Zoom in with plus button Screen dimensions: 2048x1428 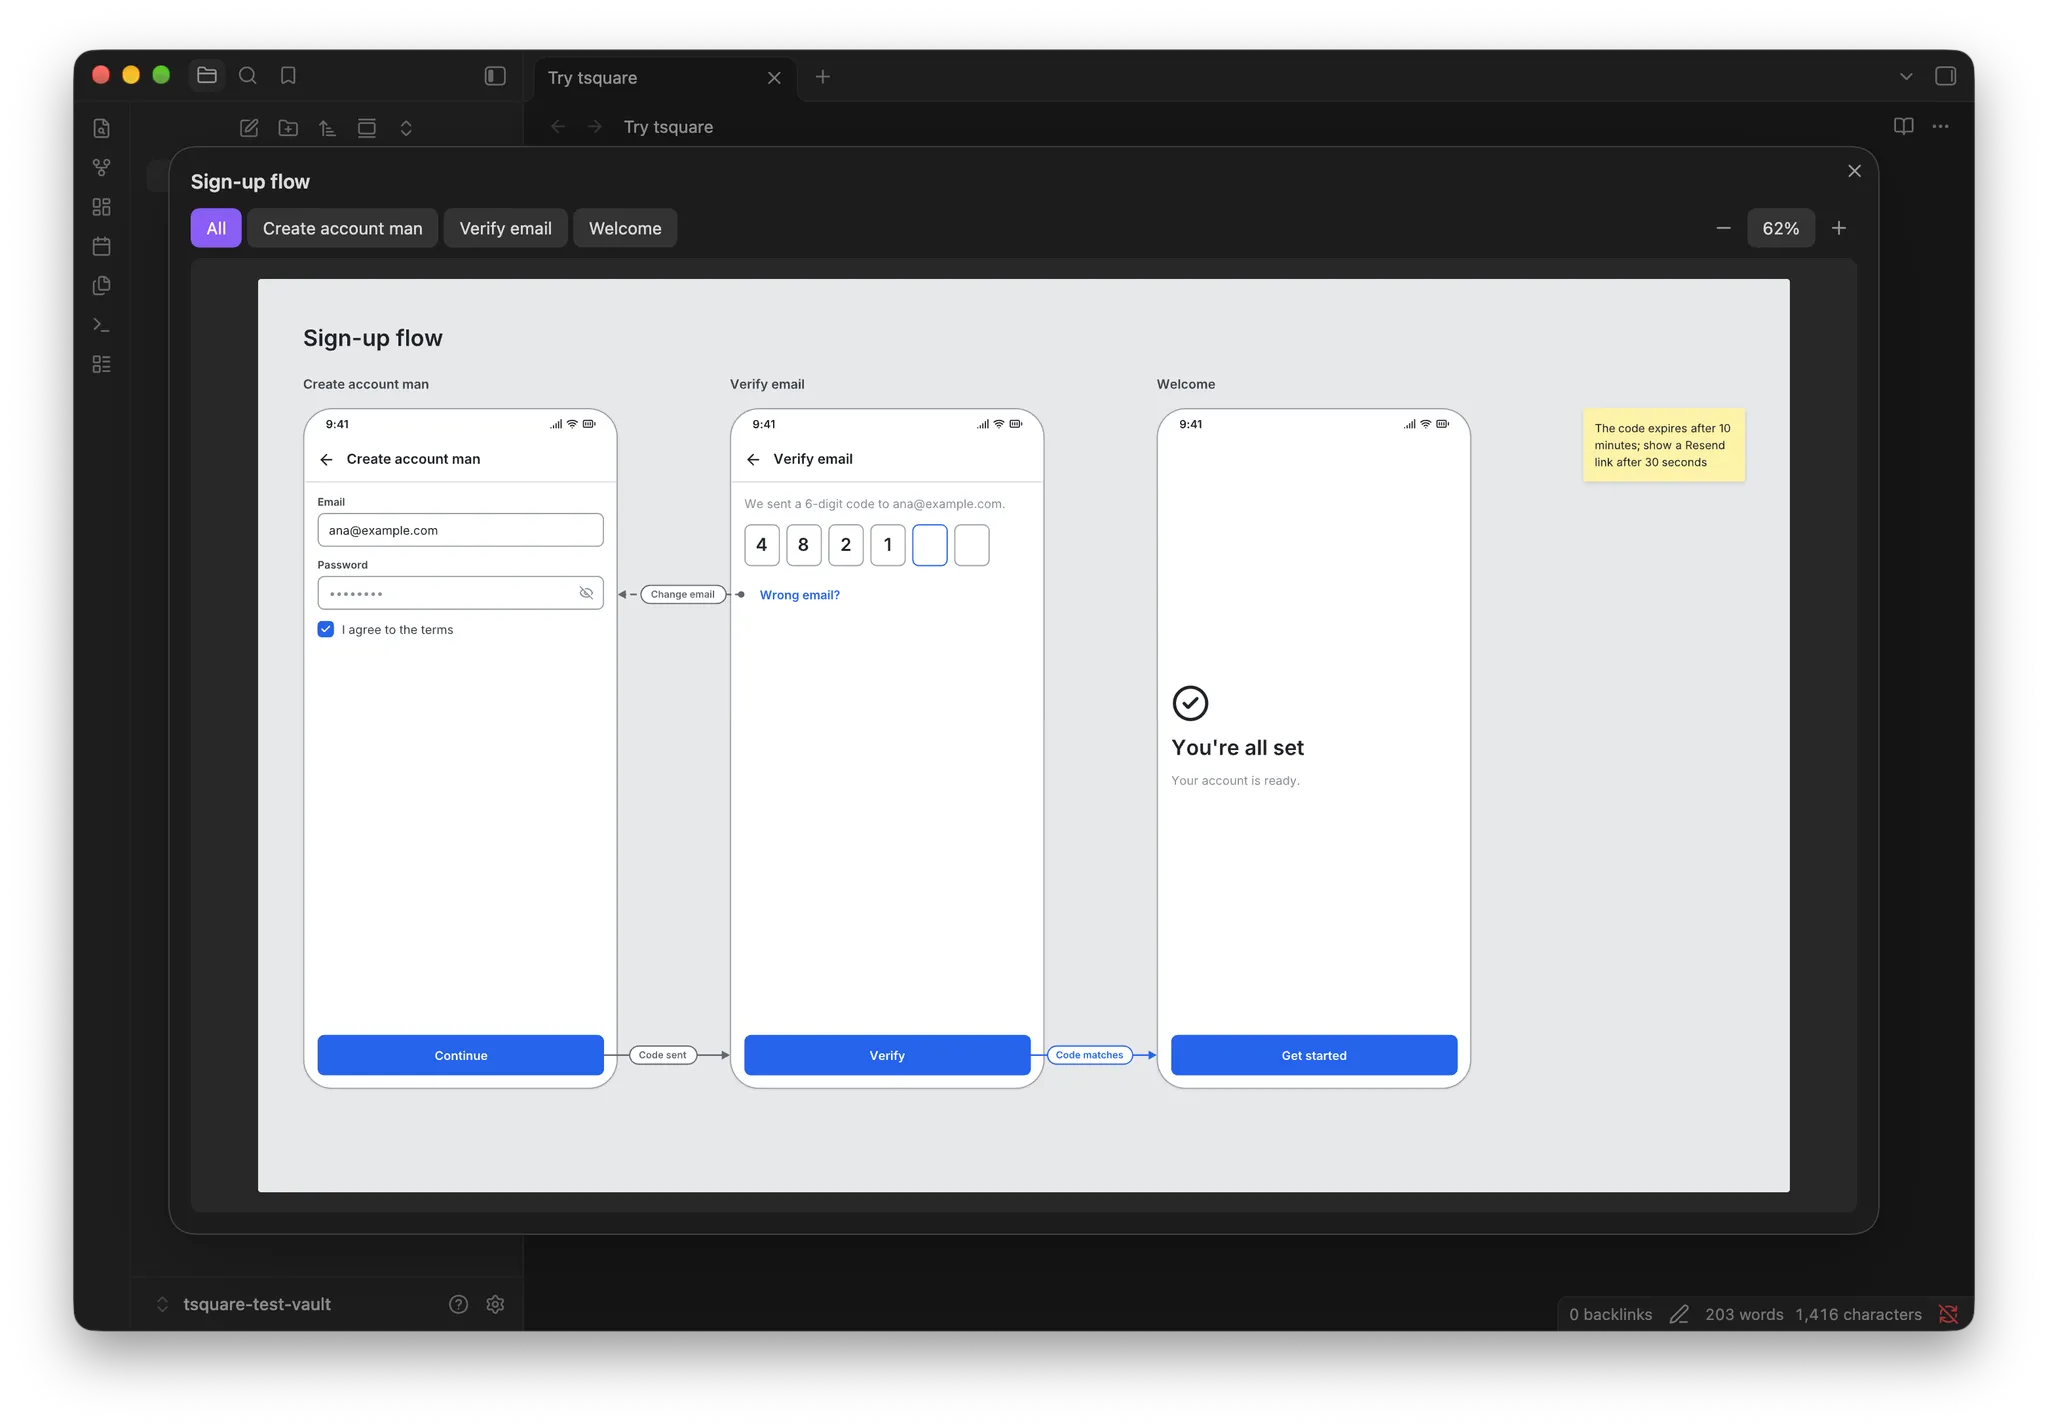coord(1838,228)
